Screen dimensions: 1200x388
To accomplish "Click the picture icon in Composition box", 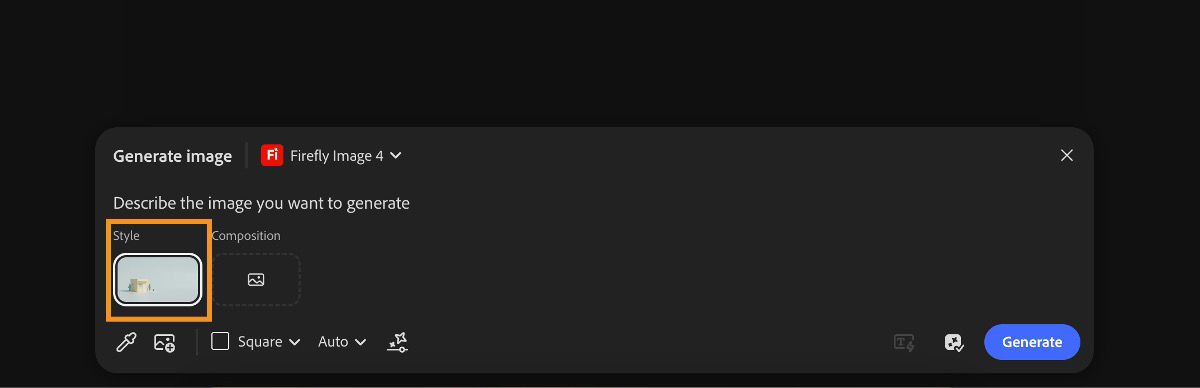I will click(x=256, y=280).
